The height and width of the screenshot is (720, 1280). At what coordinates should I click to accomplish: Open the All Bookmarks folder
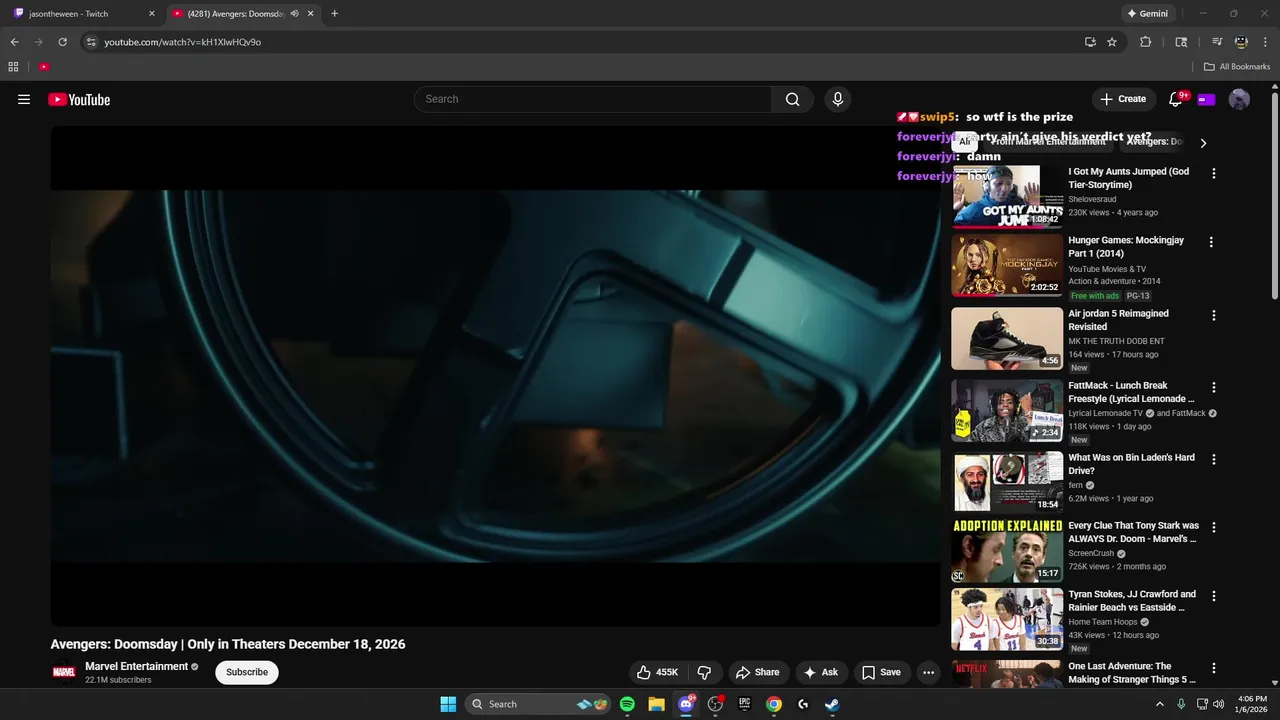pos(1237,67)
